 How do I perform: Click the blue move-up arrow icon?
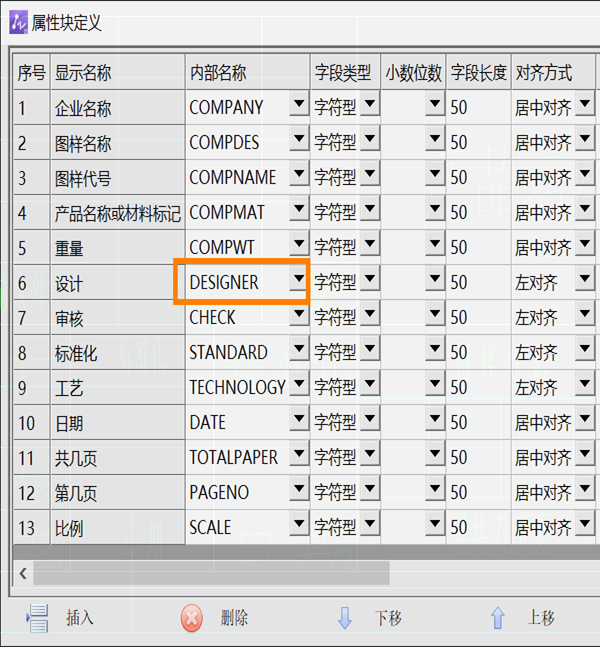(x=498, y=618)
